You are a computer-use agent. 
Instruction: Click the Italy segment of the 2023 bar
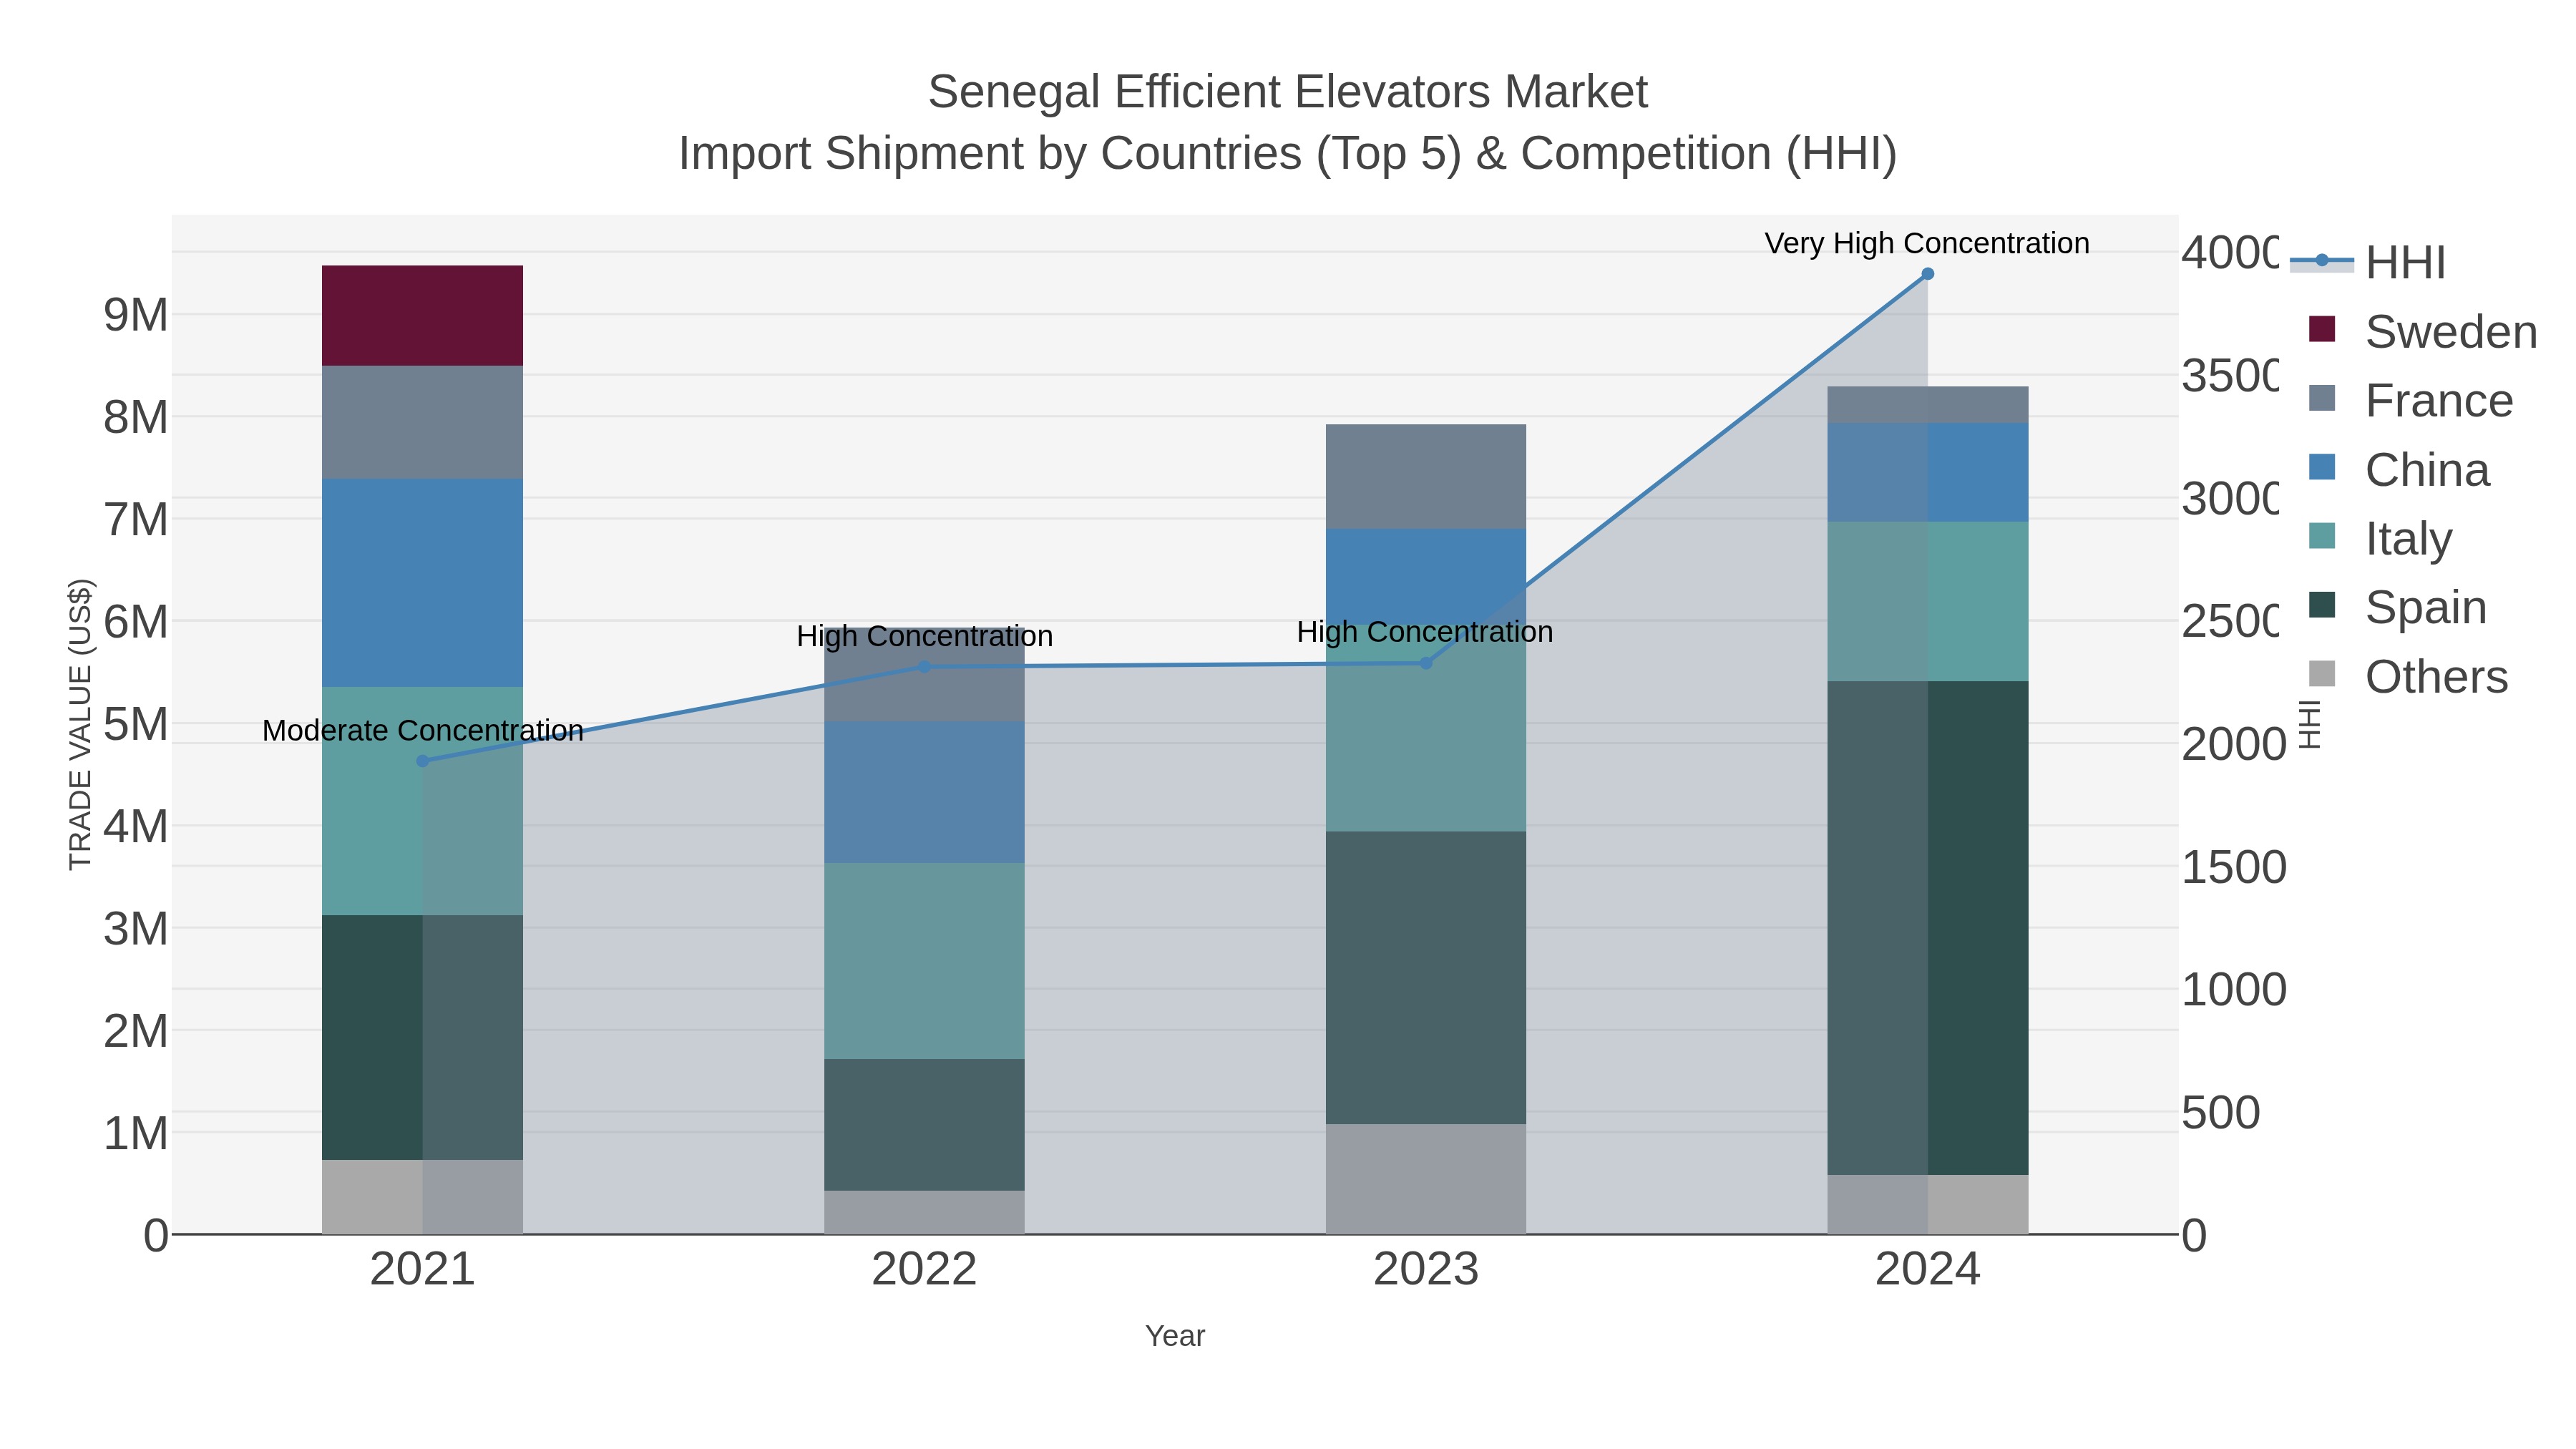1426,728
